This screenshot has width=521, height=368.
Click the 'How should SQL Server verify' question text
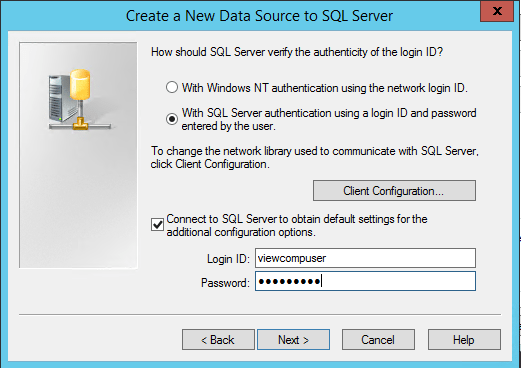coord(297,52)
